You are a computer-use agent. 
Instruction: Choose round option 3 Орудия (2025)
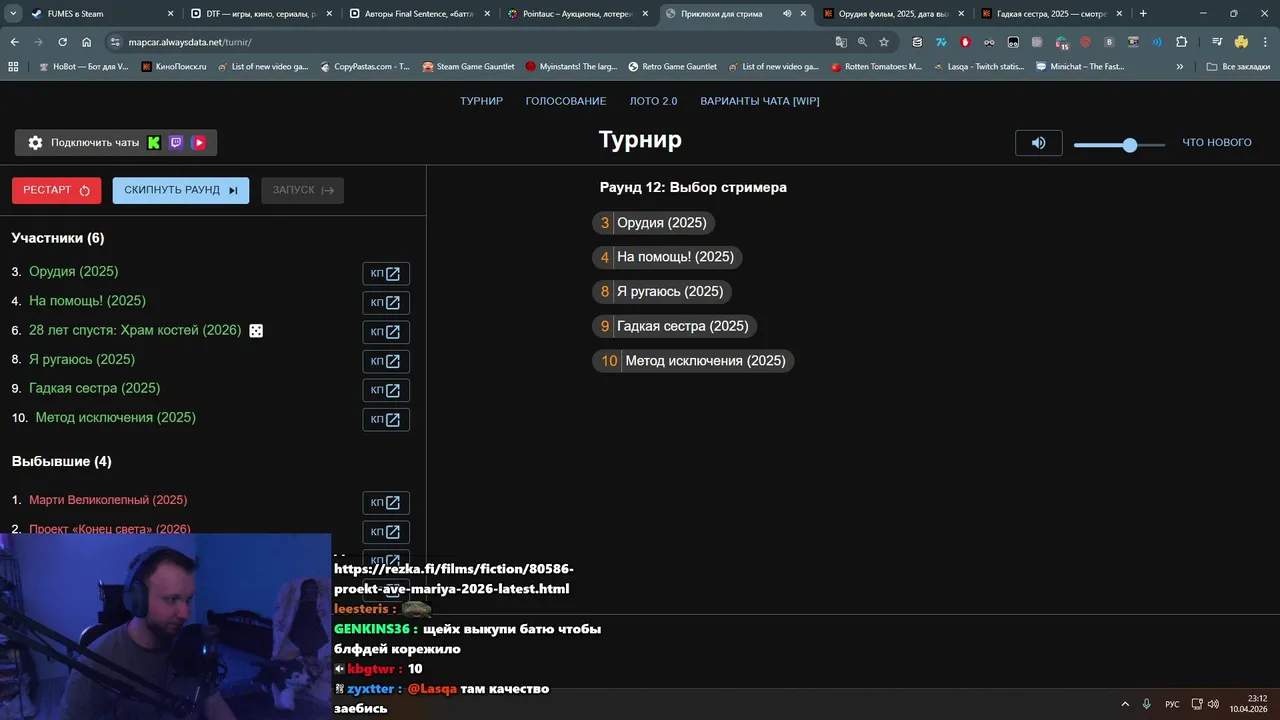click(654, 223)
